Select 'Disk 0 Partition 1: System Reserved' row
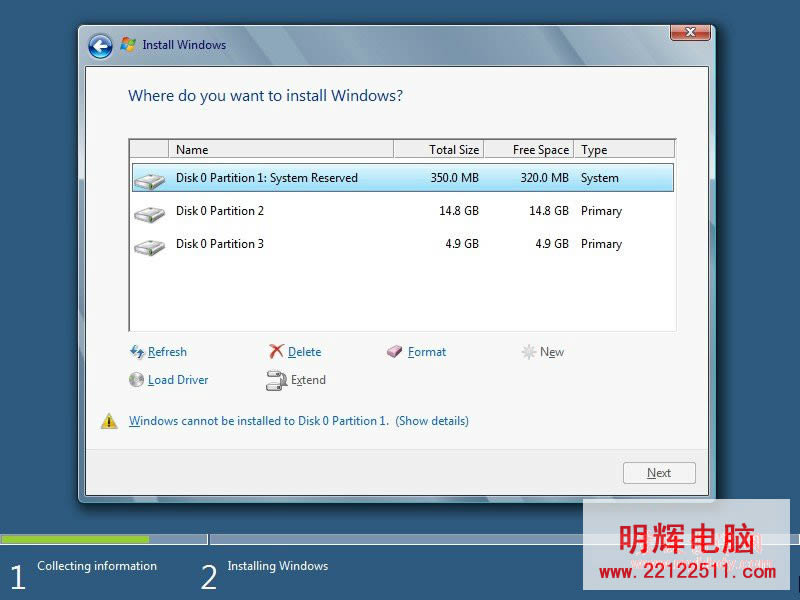The height and width of the screenshot is (600, 800). [x=403, y=178]
